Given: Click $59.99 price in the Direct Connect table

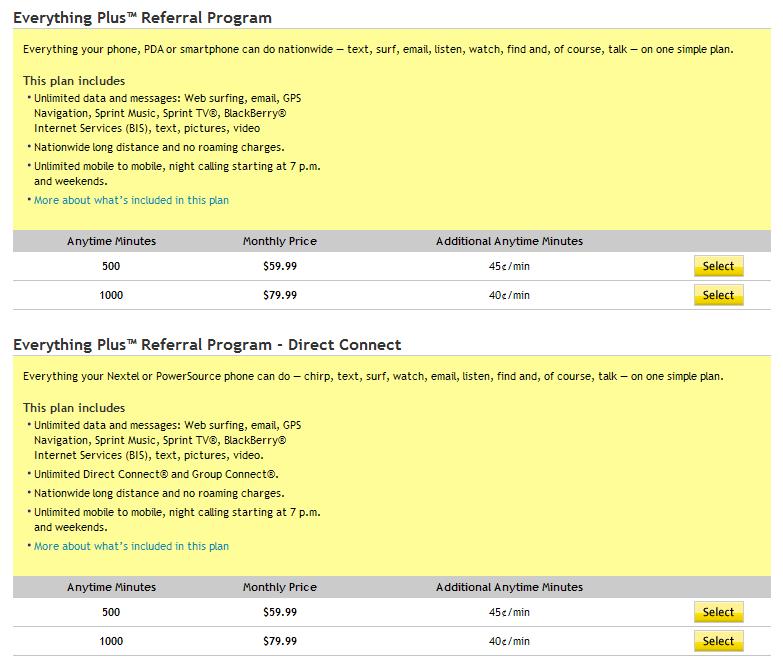Looking at the screenshot, I should [x=280, y=612].
